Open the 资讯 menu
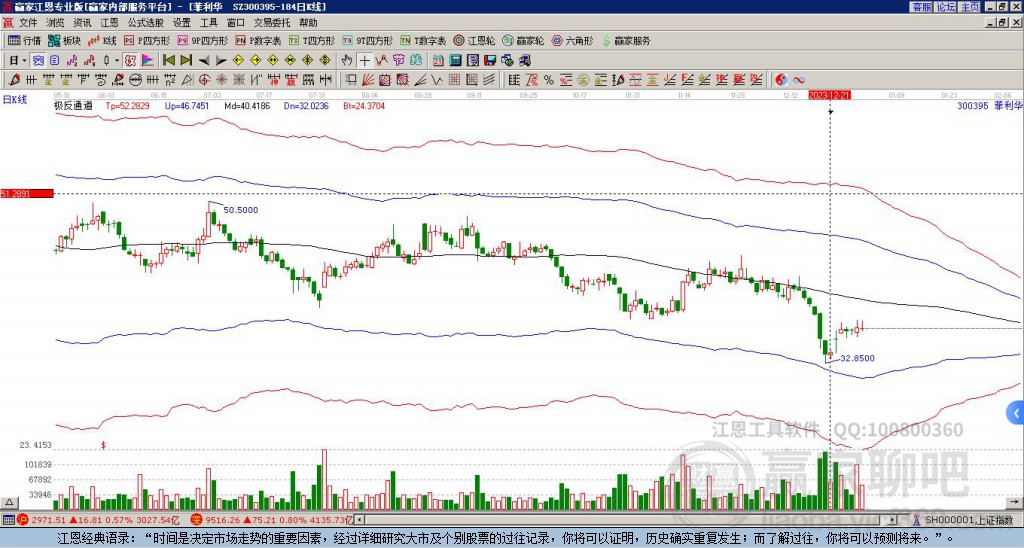The height and width of the screenshot is (548, 1024). coord(82,23)
